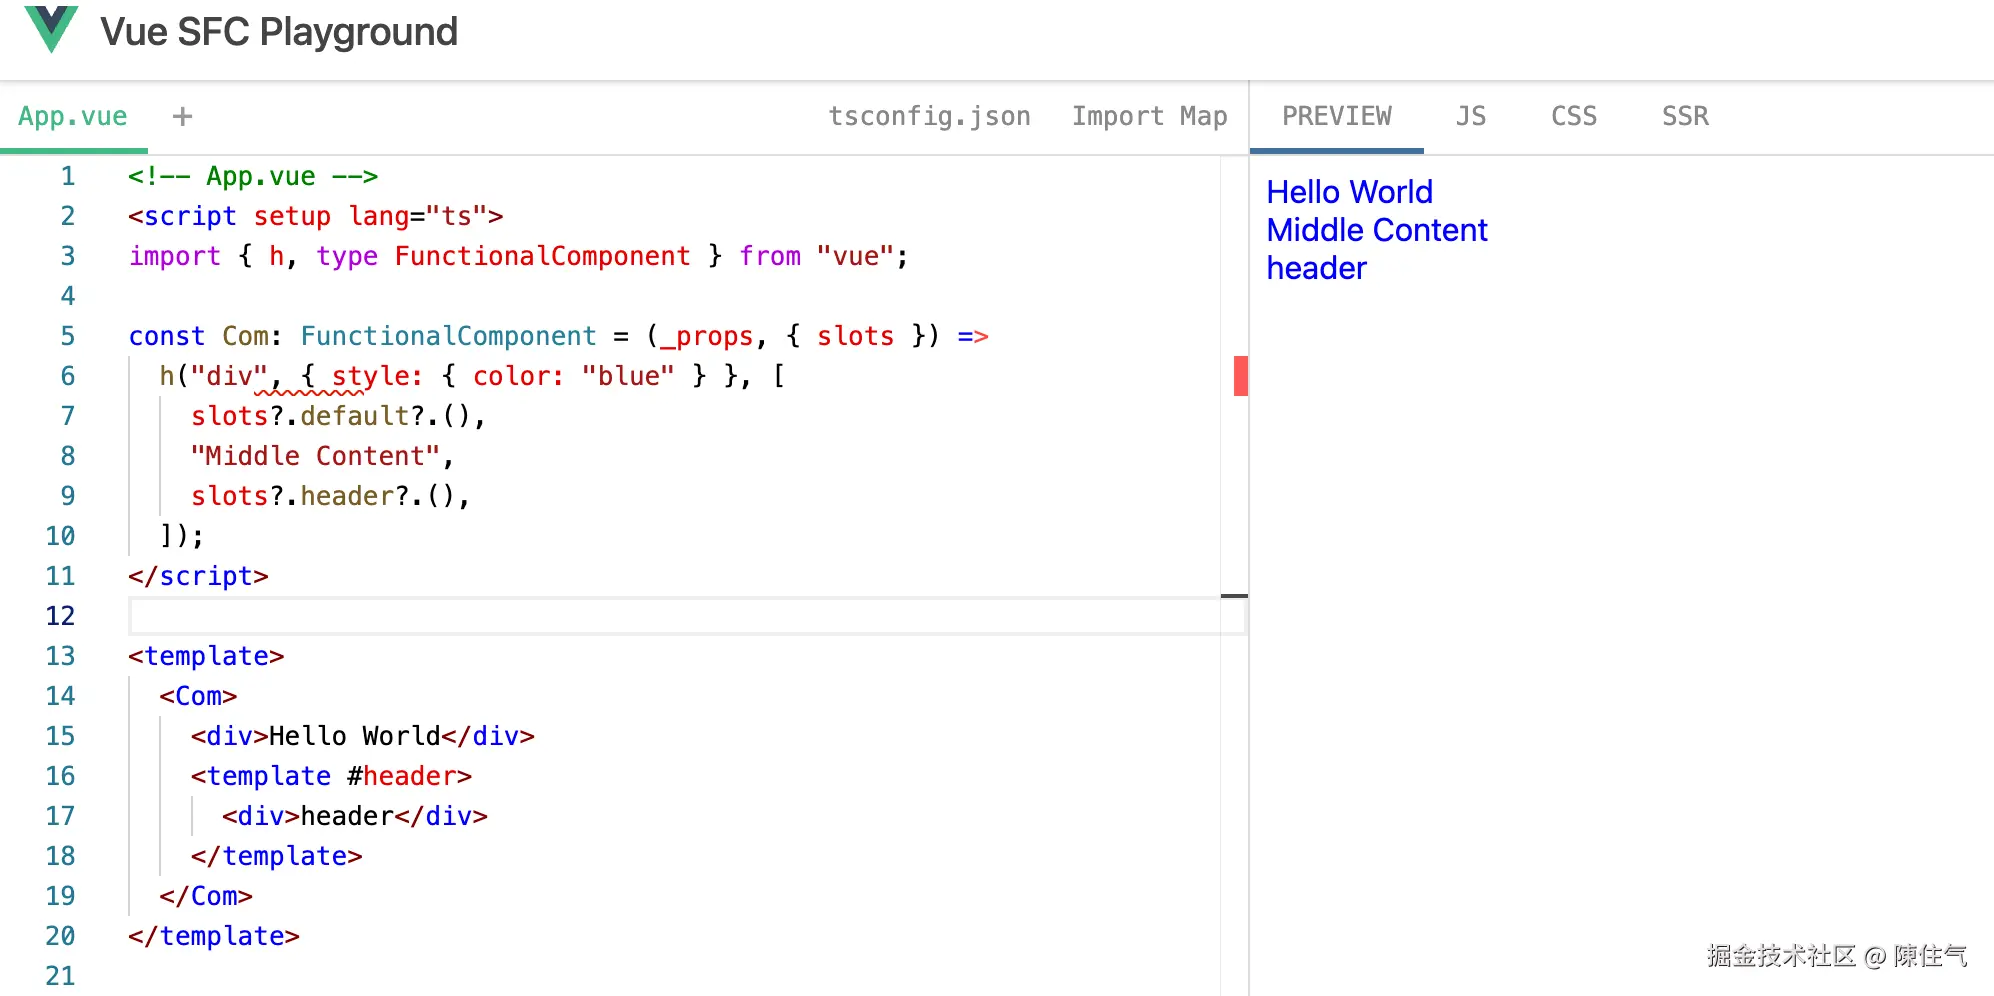Viewport: 1994px width, 996px height.
Task: Open the SSR output tab
Action: [x=1685, y=117]
